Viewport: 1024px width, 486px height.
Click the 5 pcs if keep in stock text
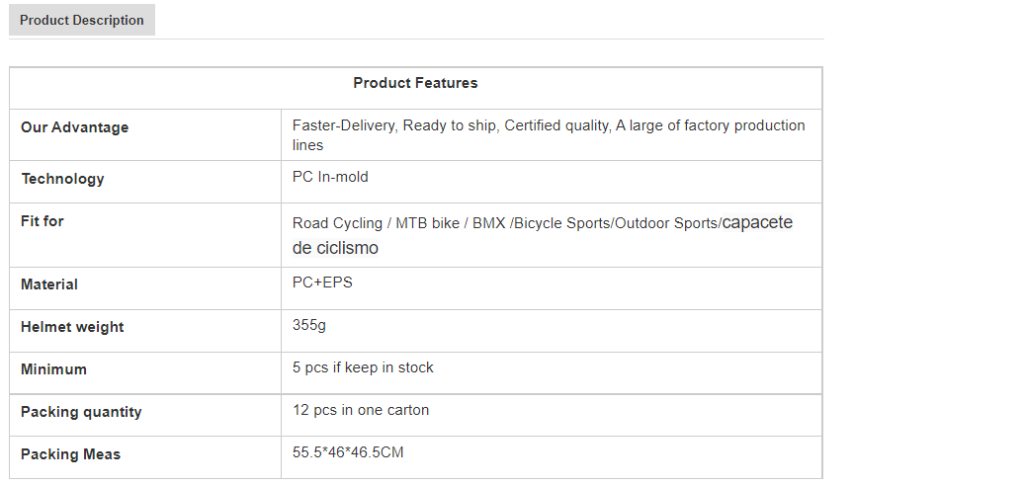click(x=362, y=368)
